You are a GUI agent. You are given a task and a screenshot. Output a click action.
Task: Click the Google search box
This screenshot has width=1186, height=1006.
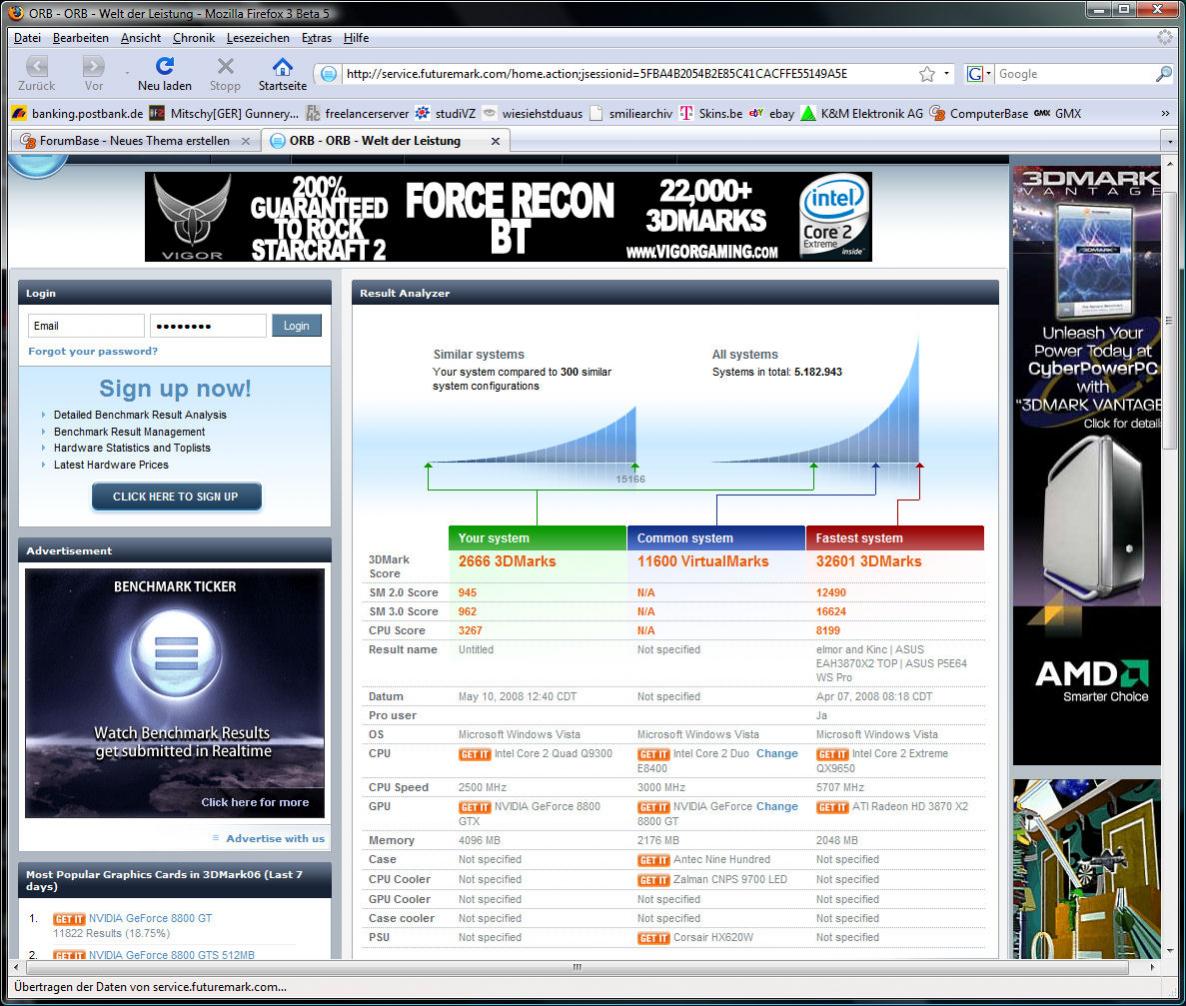click(1074, 74)
